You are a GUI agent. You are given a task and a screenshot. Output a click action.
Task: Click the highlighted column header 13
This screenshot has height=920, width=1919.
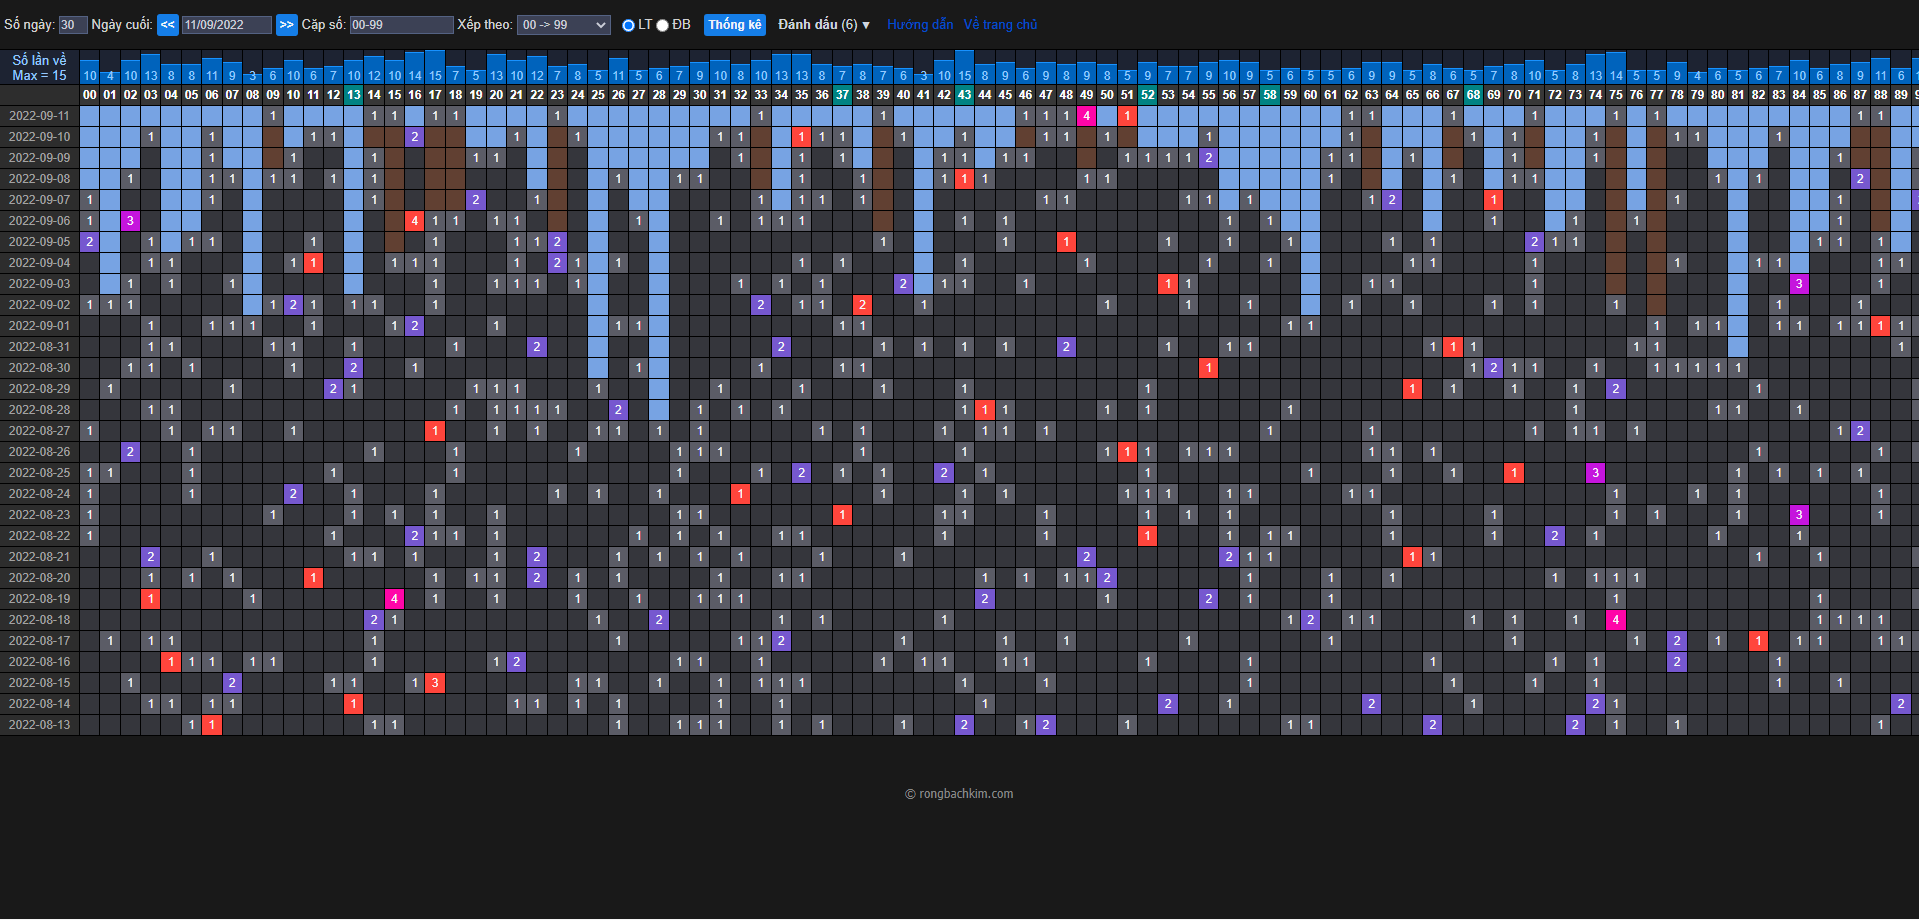pos(354,95)
